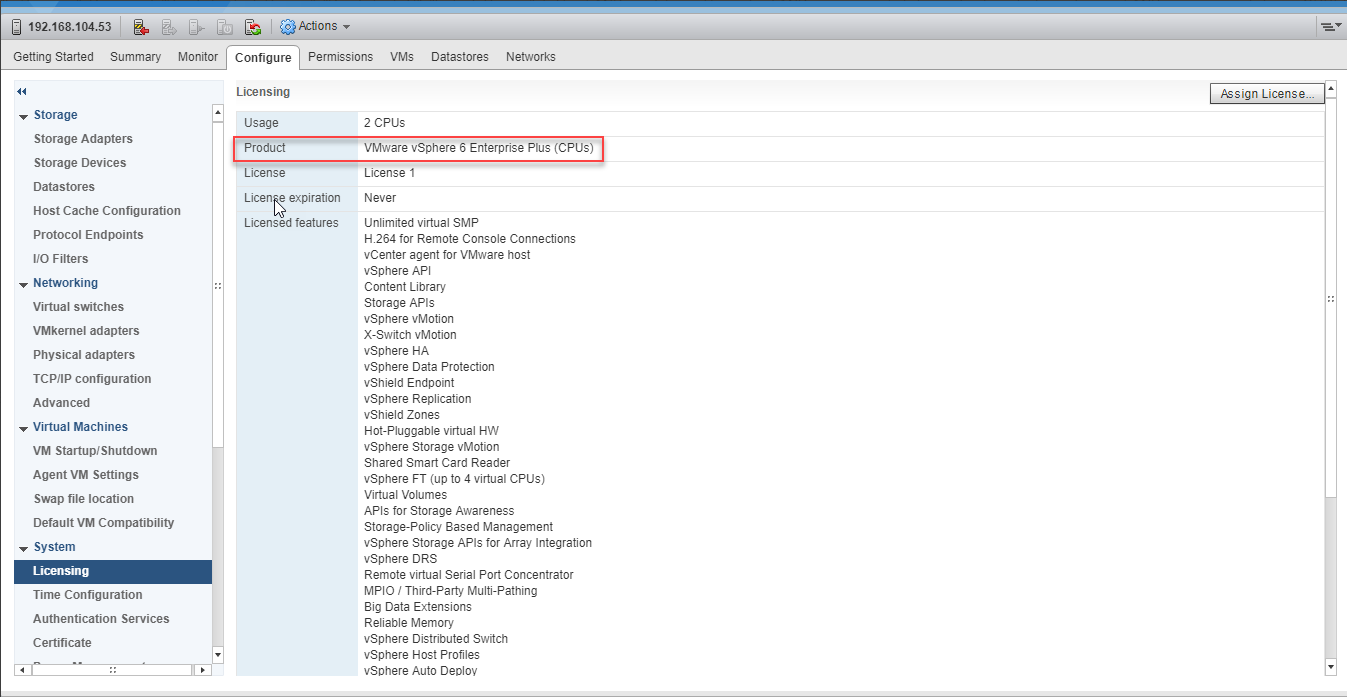1347x697 pixels.
Task: Click the Exit Maintenance Mode toolbar icon
Action: click(169, 26)
